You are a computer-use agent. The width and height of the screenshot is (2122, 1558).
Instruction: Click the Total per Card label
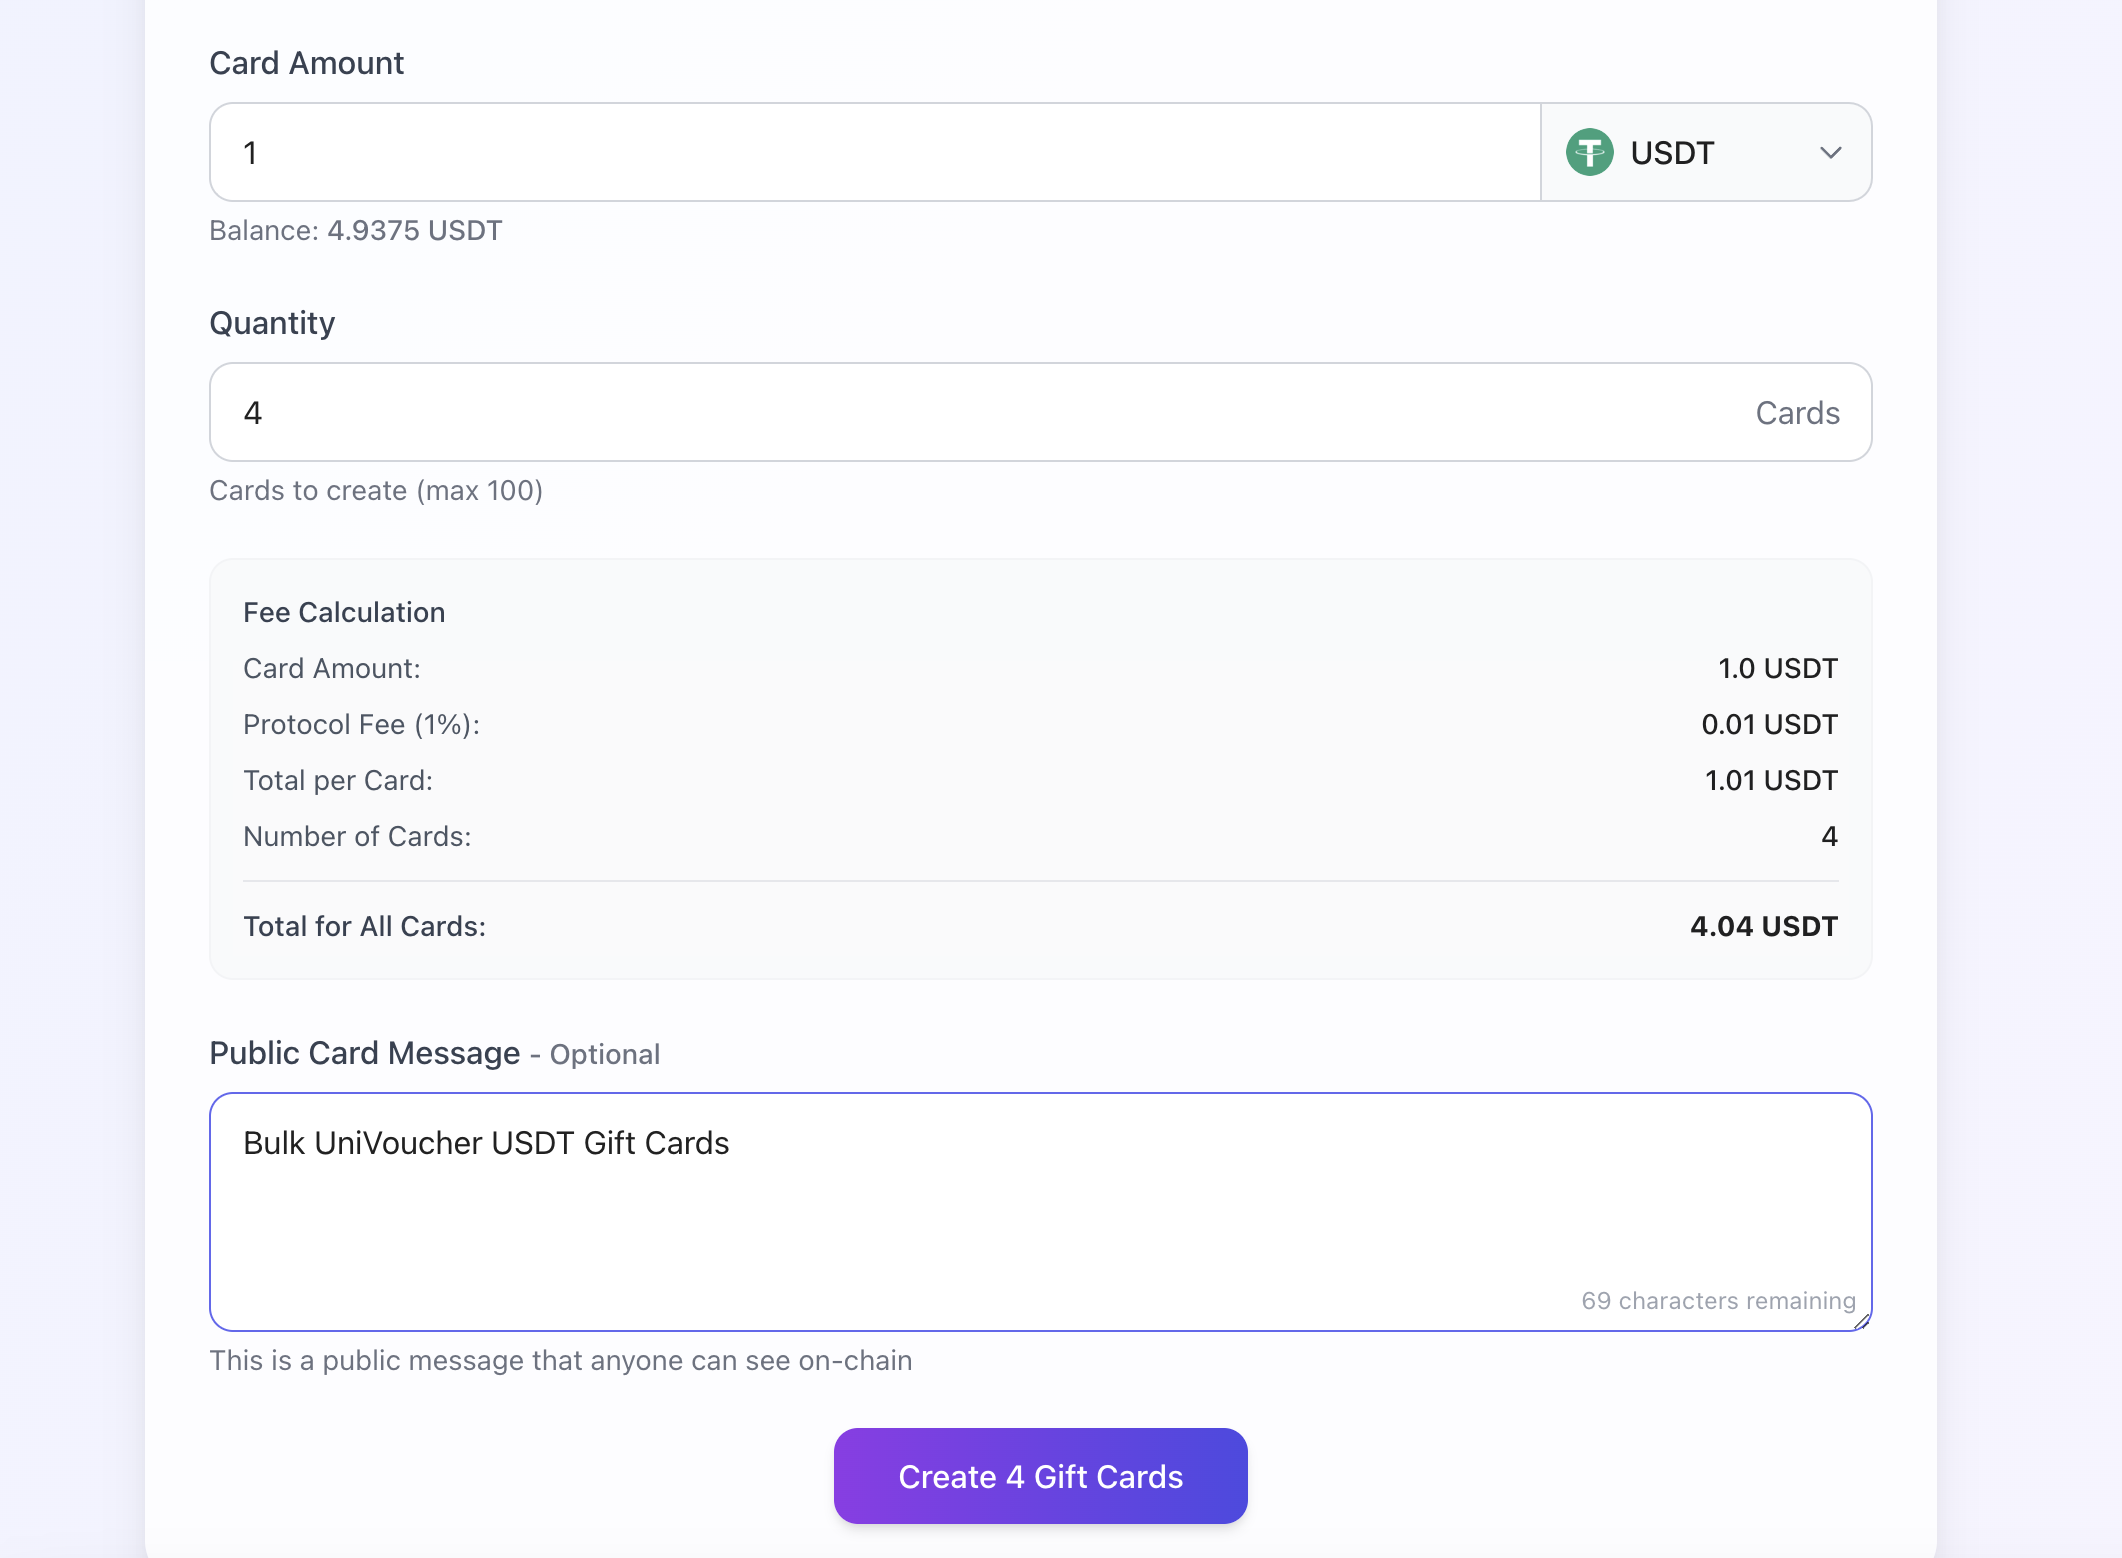click(x=338, y=780)
